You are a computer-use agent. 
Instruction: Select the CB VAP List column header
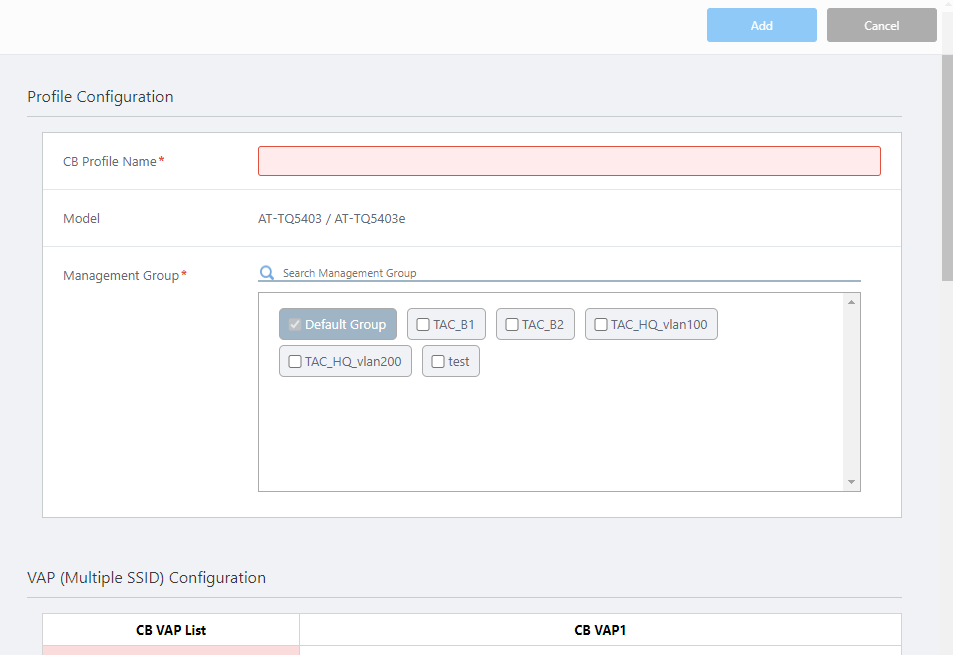(x=171, y=630)
